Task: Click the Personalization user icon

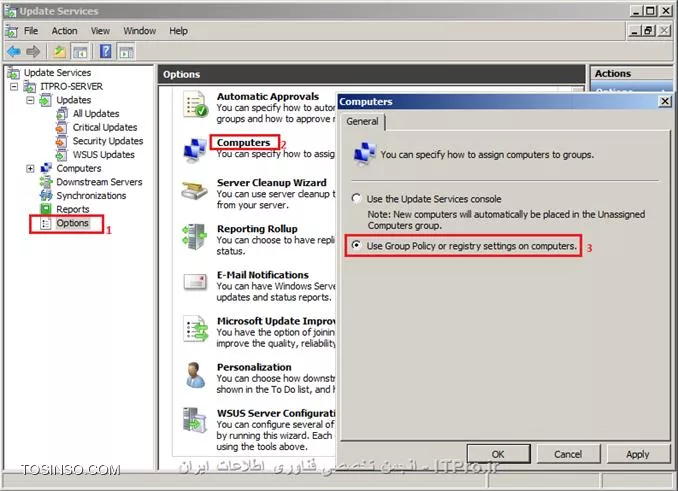Action: click(x=195, y=375)
